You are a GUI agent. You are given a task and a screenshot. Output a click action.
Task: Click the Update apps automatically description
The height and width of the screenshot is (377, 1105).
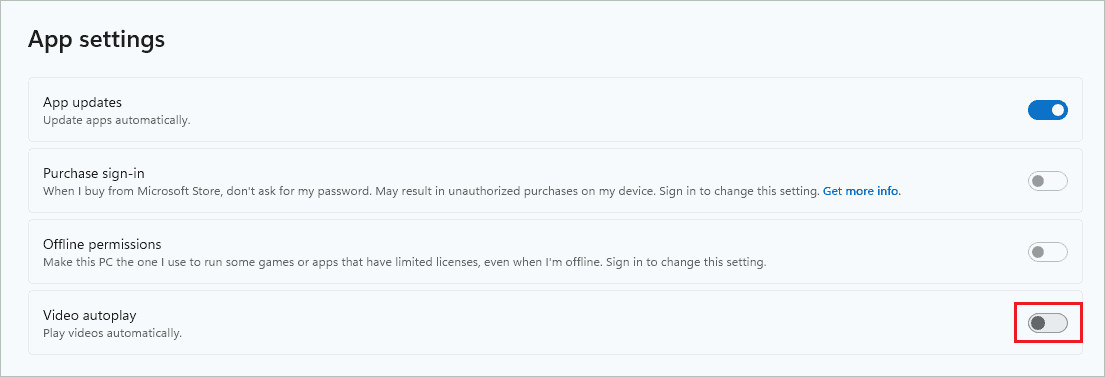click(x=117, y=120)
